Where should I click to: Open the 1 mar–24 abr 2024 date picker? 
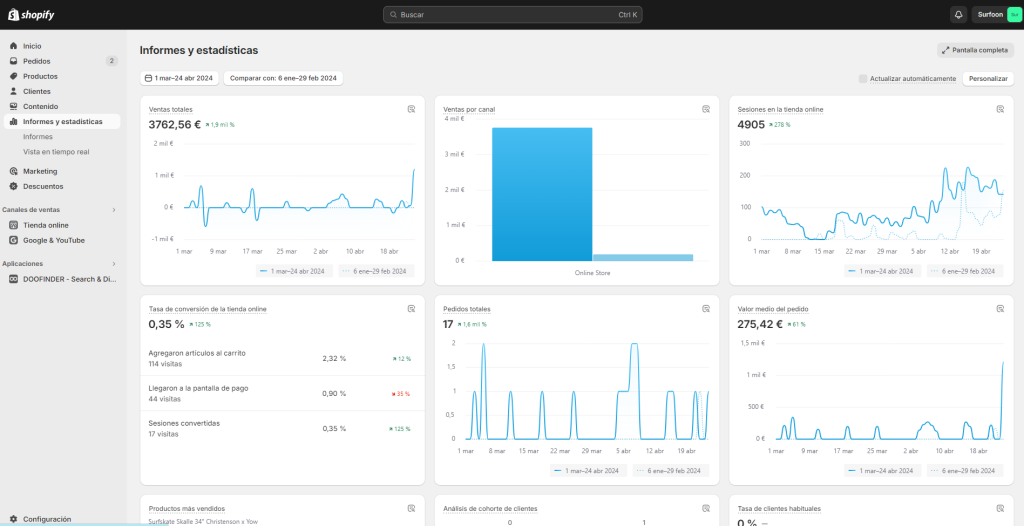(x=179, y=78)
